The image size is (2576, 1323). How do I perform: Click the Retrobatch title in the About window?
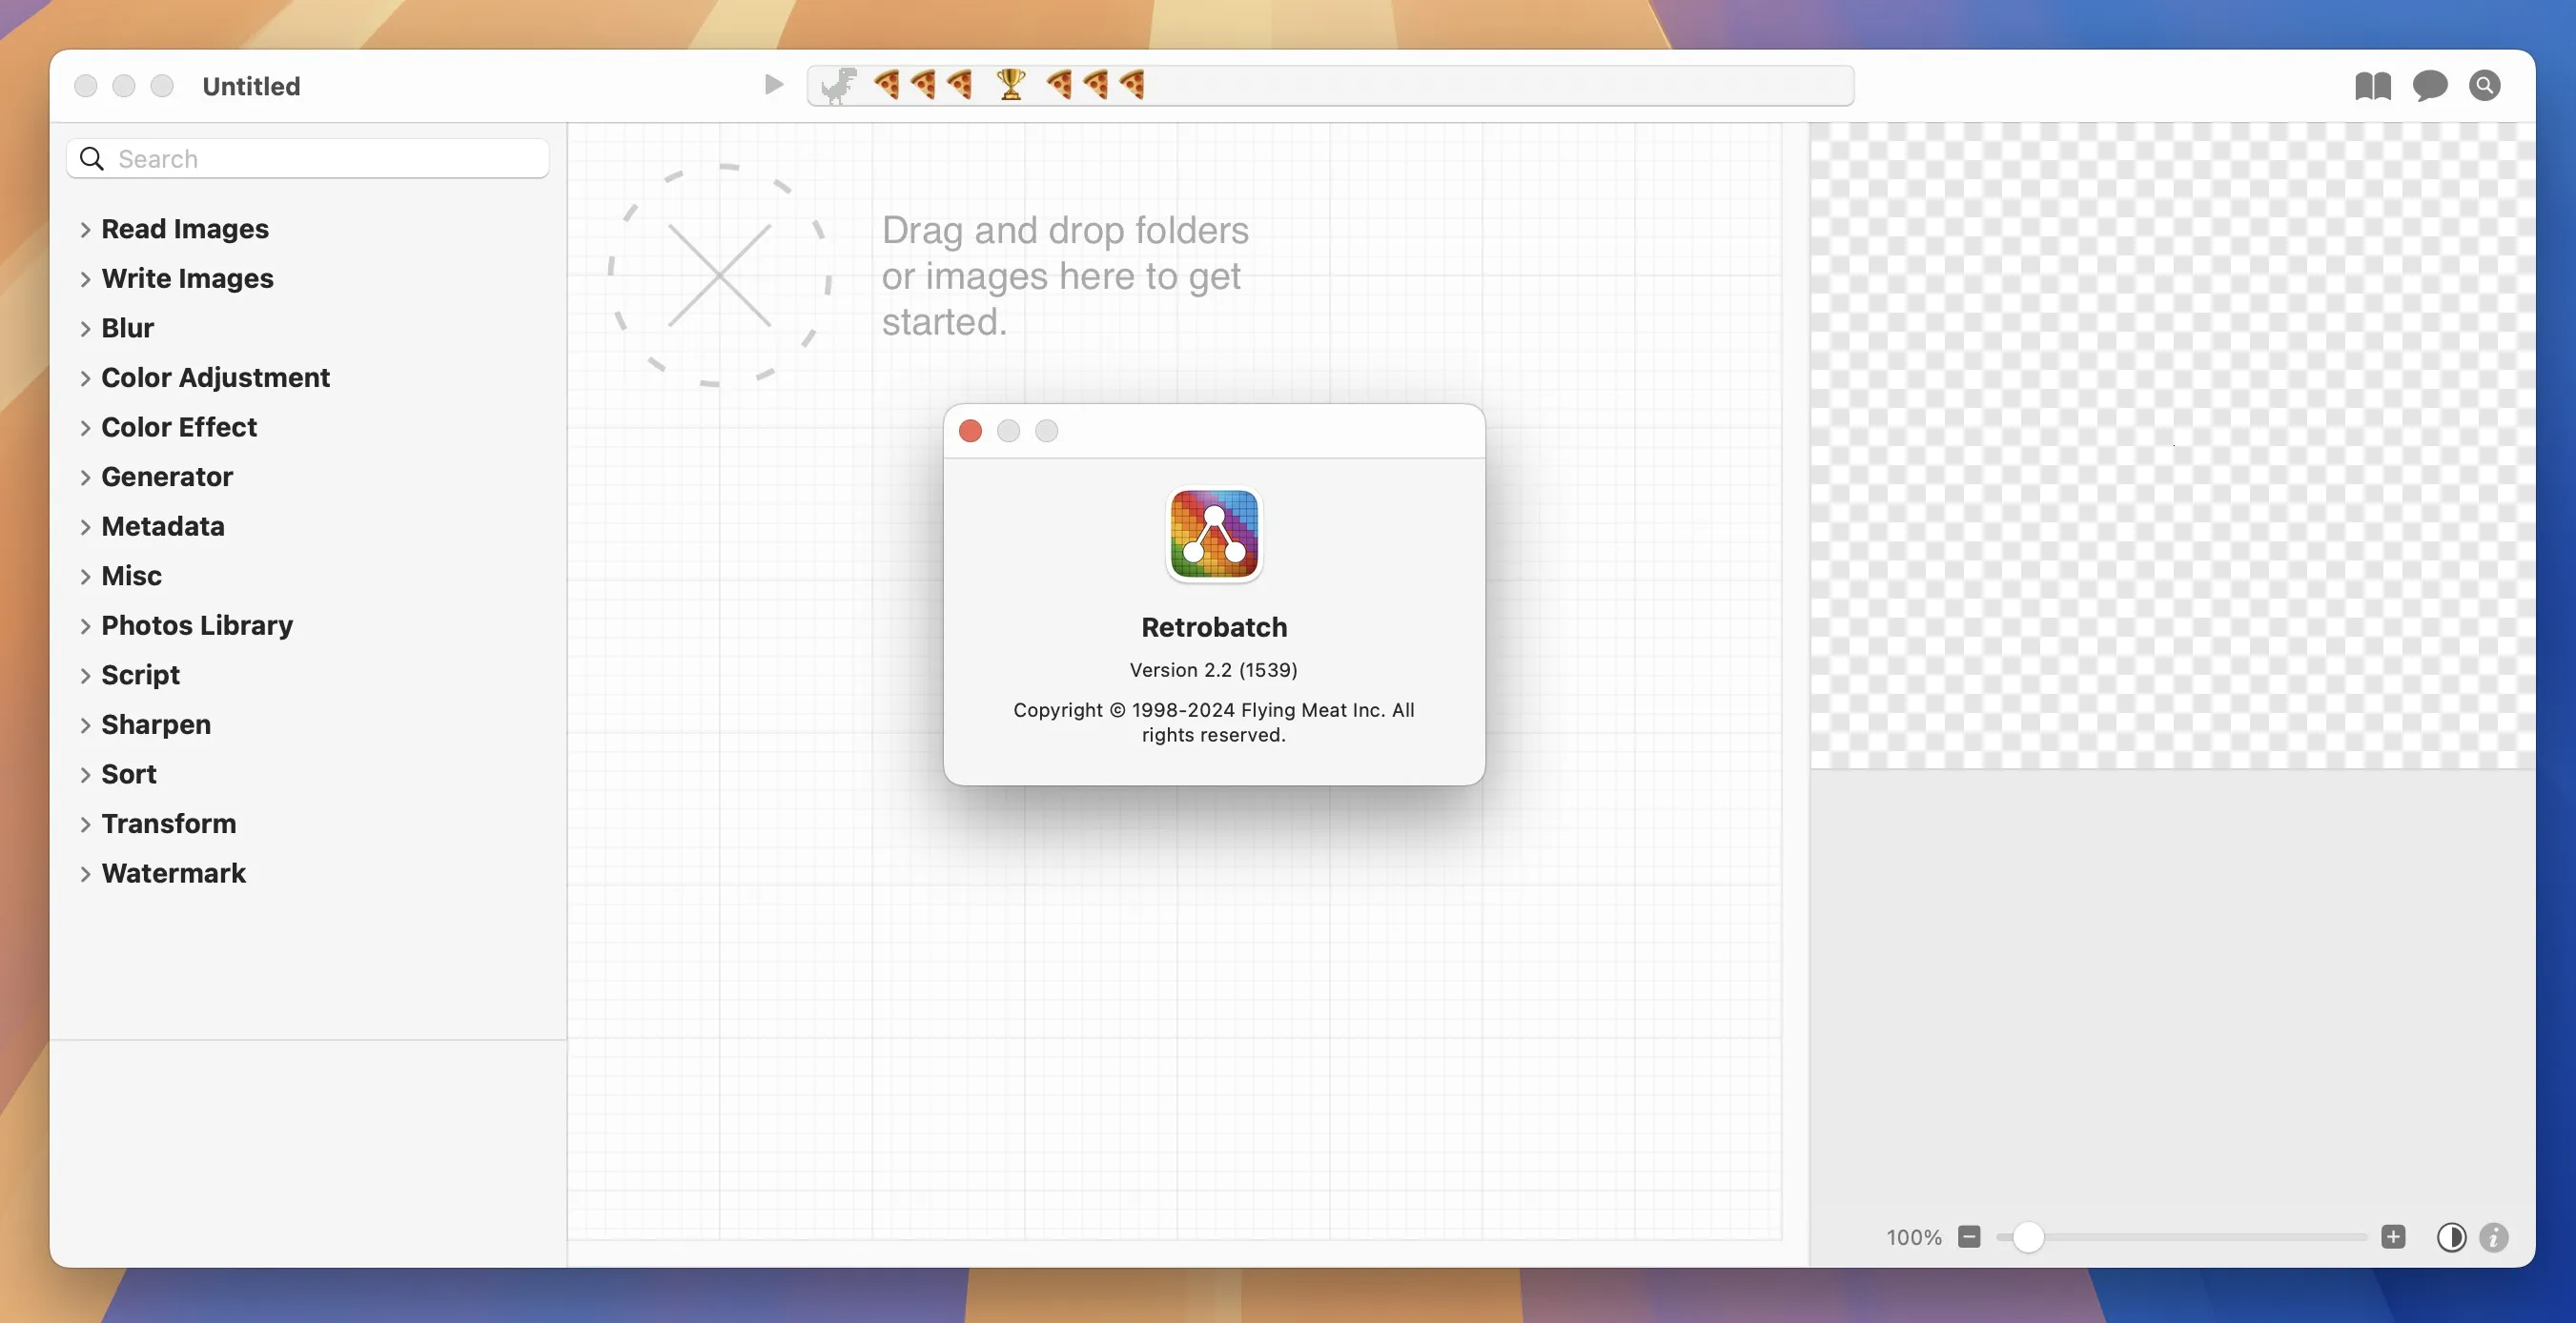1214,627
